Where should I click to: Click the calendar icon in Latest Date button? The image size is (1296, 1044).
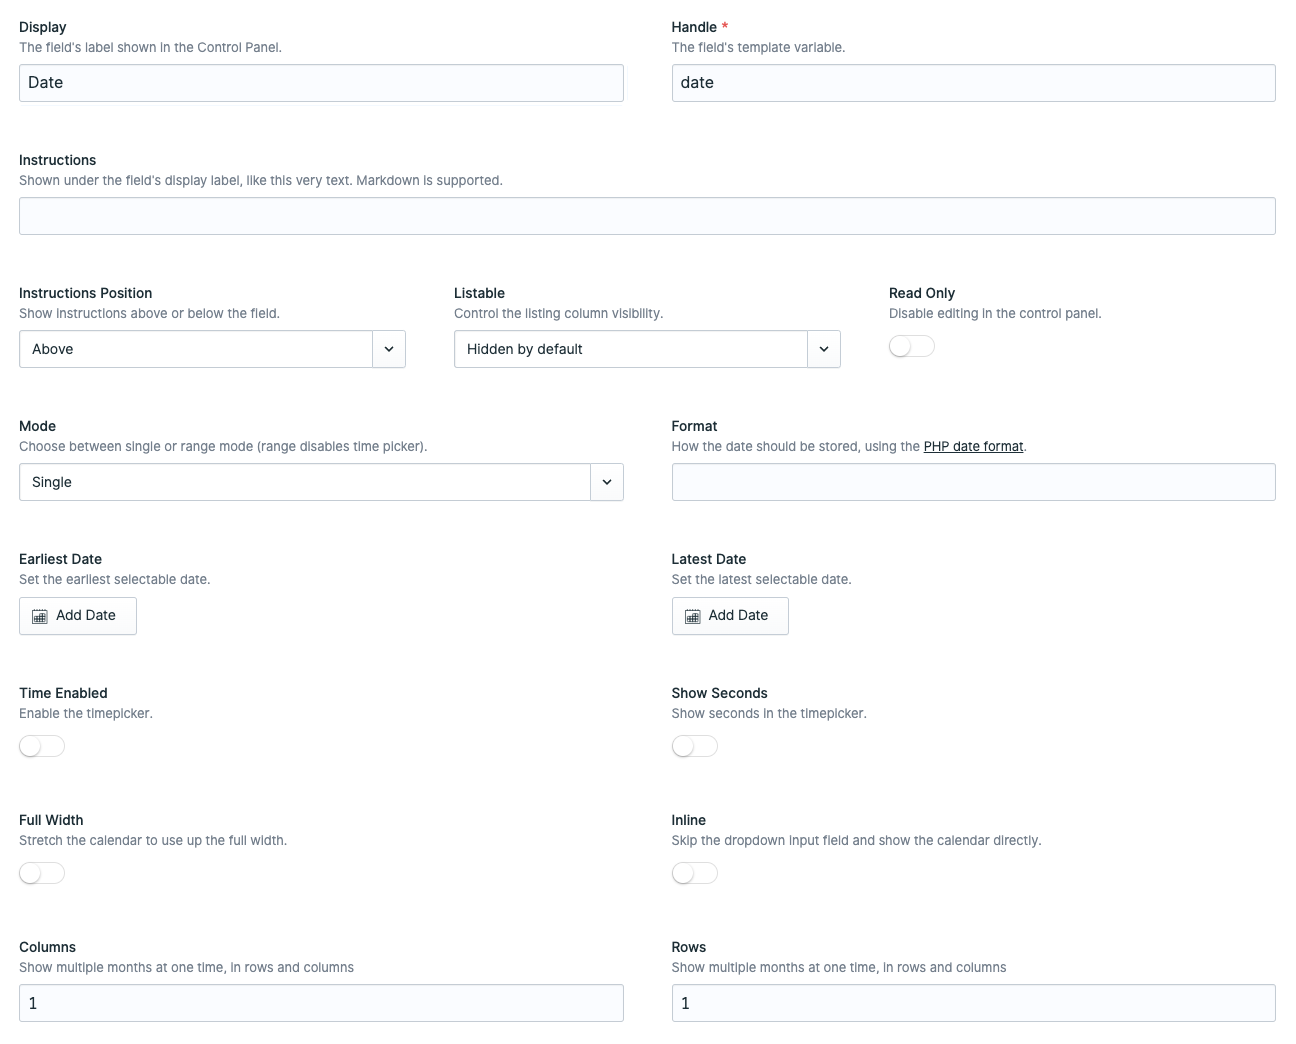[x=692, y=616]
